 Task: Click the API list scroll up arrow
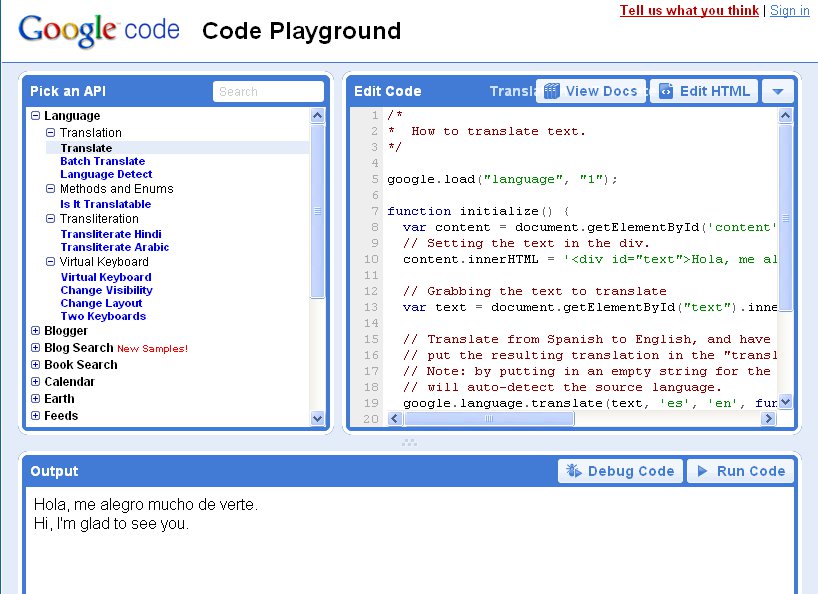[317, 115]
